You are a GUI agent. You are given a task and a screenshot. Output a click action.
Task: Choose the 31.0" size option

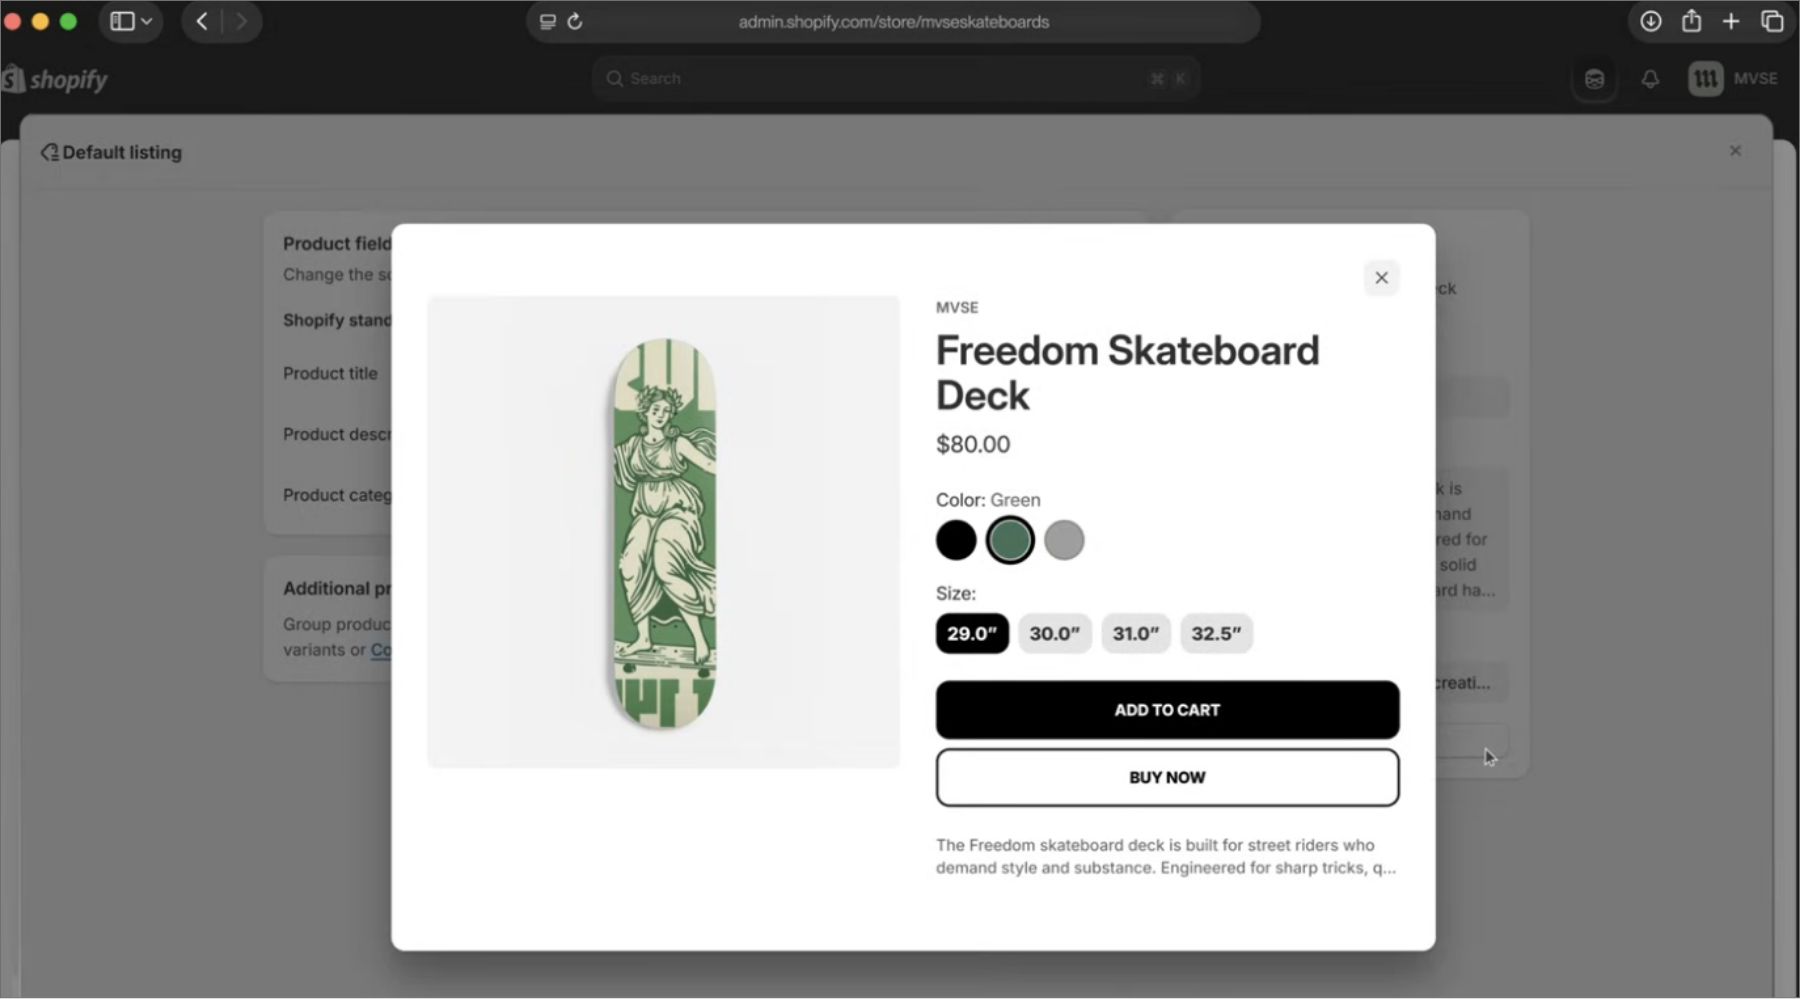(1135, 634)
